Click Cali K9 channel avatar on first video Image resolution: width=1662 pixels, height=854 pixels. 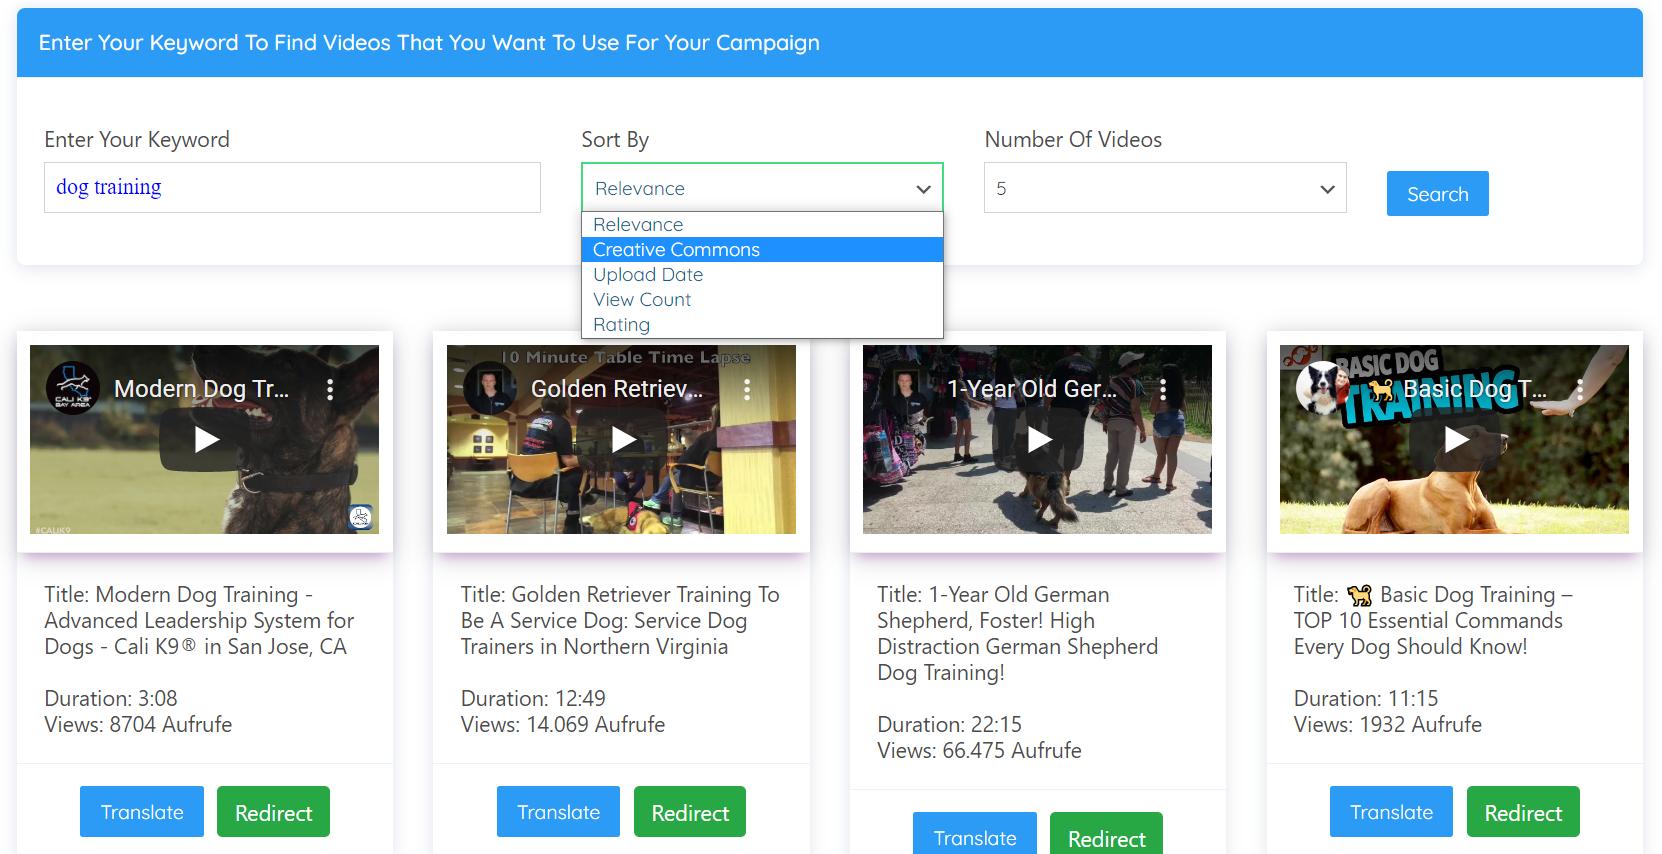click(x=73, y=388)
